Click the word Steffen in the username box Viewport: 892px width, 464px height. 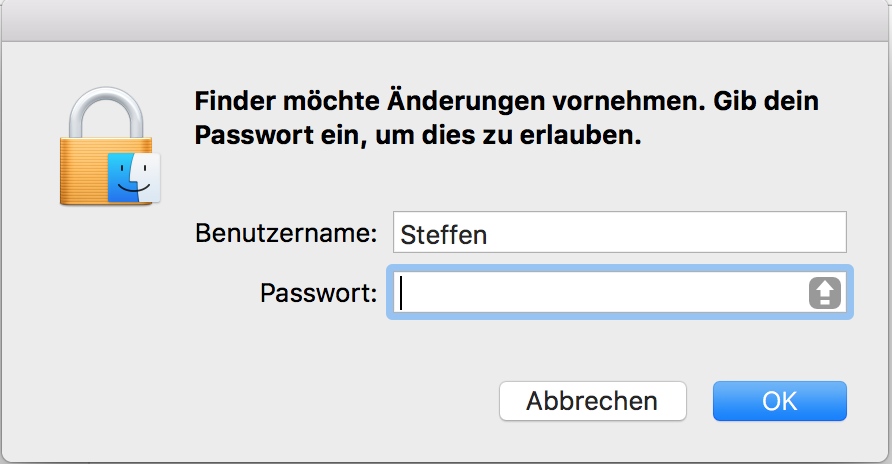point(444,235)
